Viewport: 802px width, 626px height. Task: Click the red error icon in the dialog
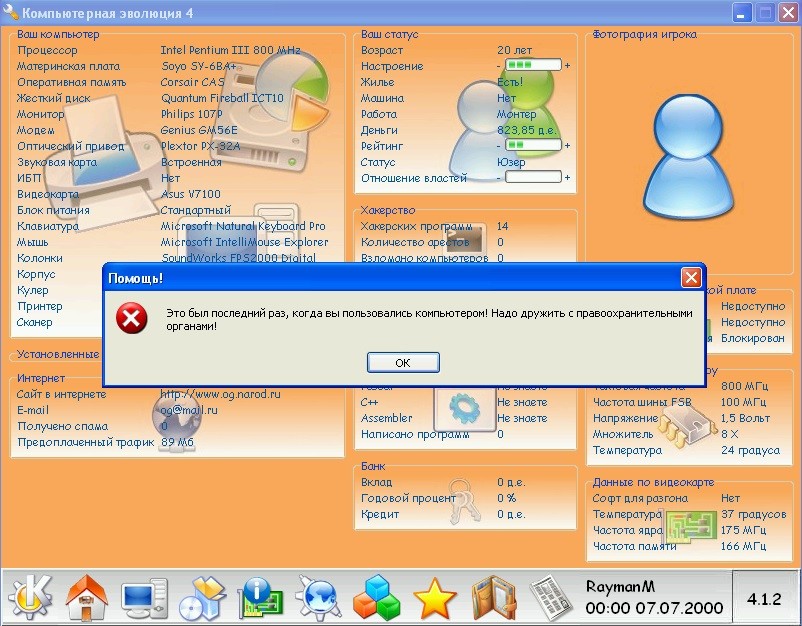point(131,318)
